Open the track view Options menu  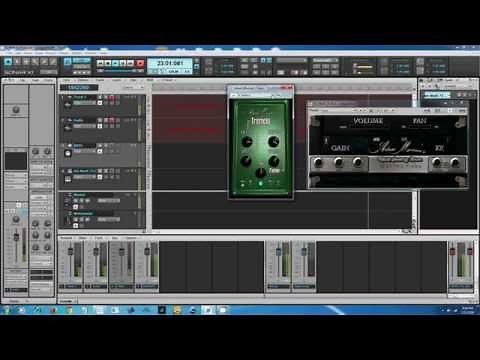point(83,80)
